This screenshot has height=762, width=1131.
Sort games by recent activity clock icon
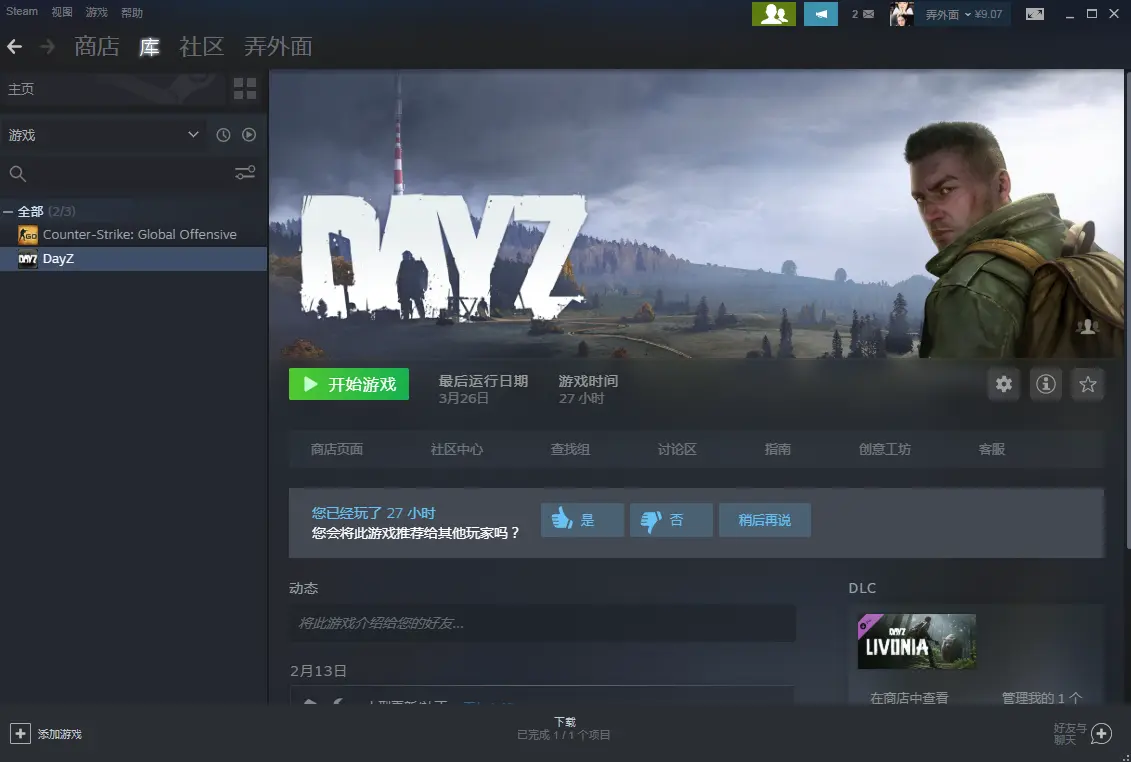point(224,135)
